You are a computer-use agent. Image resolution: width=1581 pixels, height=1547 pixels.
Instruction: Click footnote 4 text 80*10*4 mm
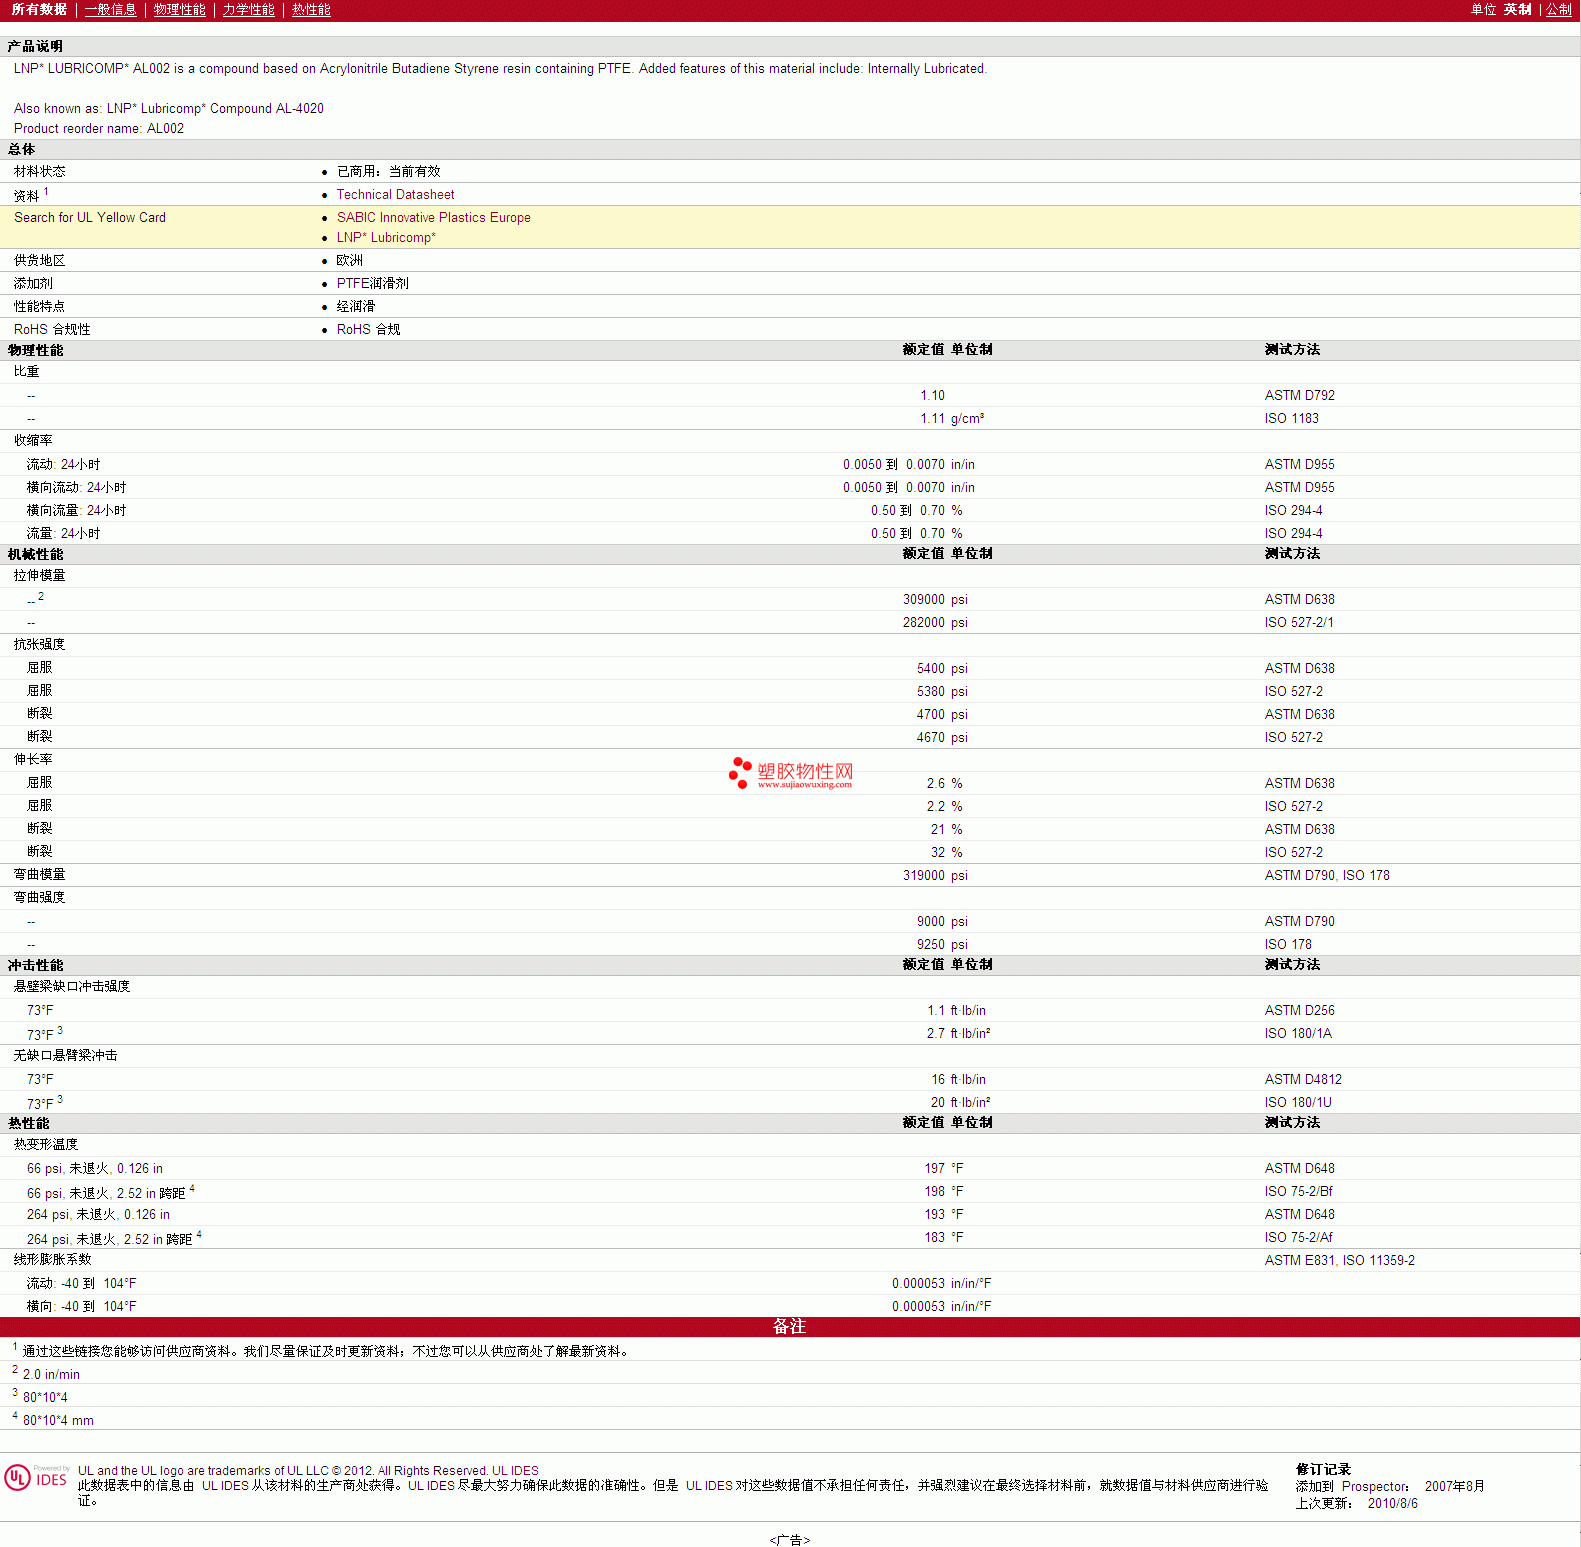click(x=58, y=1421)
